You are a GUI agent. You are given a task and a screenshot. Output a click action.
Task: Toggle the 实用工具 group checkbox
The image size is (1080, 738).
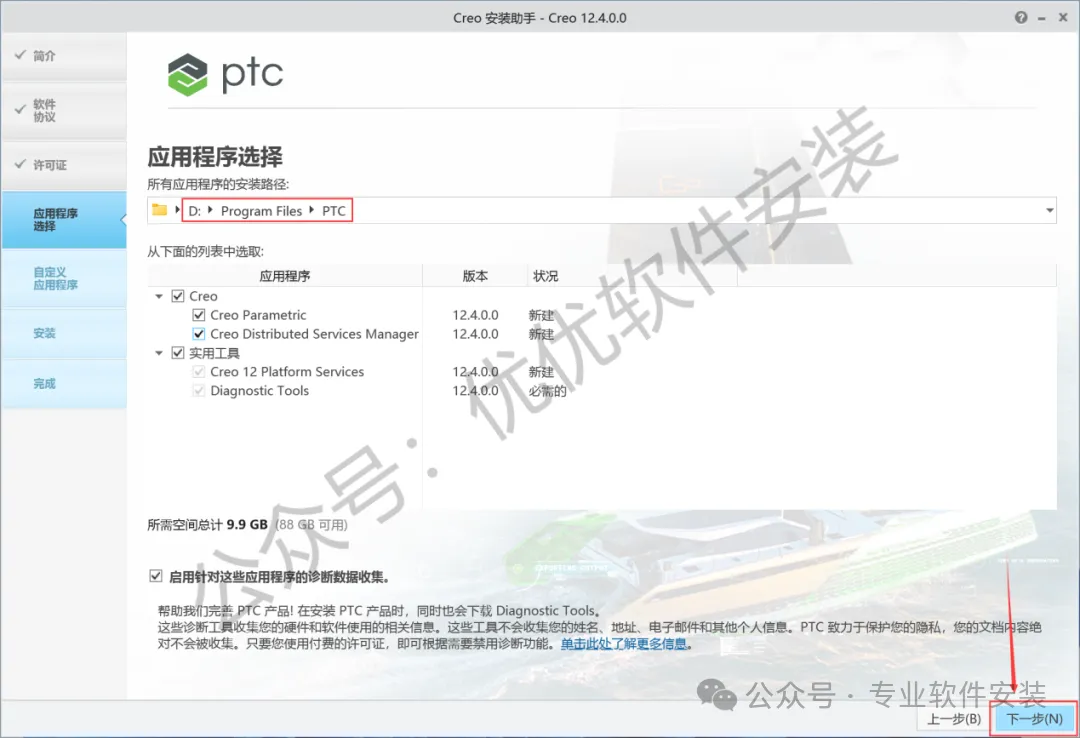178,353
